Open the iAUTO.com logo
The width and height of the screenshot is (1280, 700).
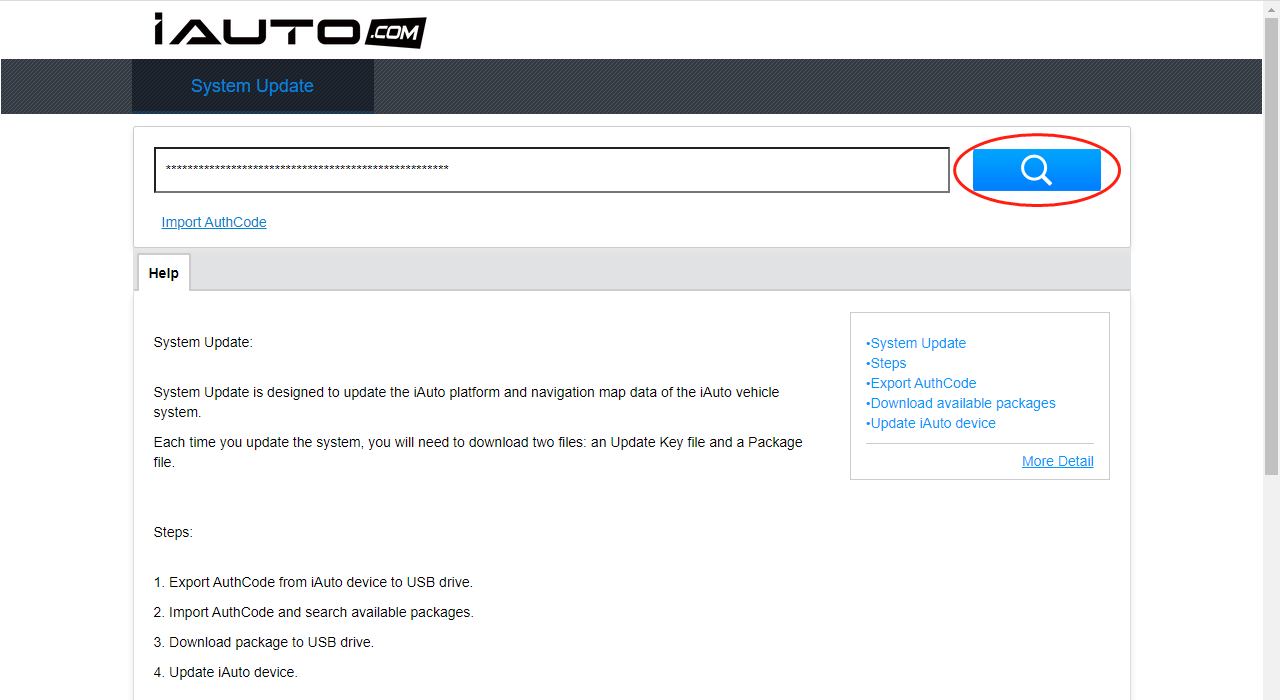click(x=290, y=30)
